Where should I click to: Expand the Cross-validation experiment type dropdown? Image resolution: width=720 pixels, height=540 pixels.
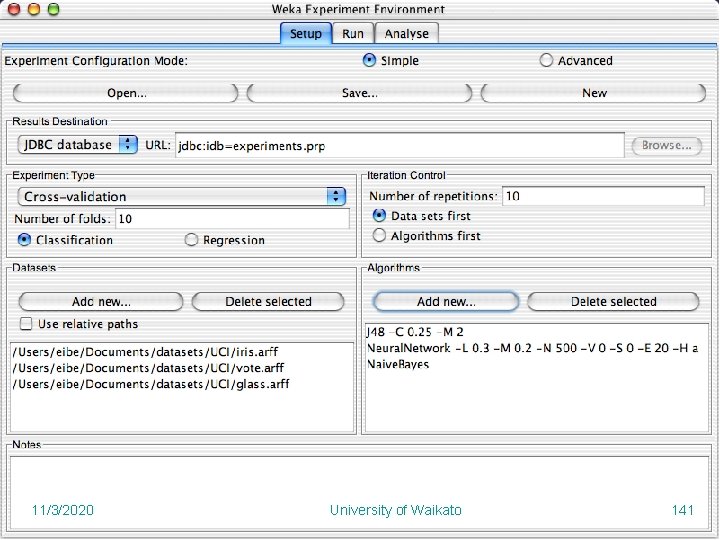pos(182,197)
